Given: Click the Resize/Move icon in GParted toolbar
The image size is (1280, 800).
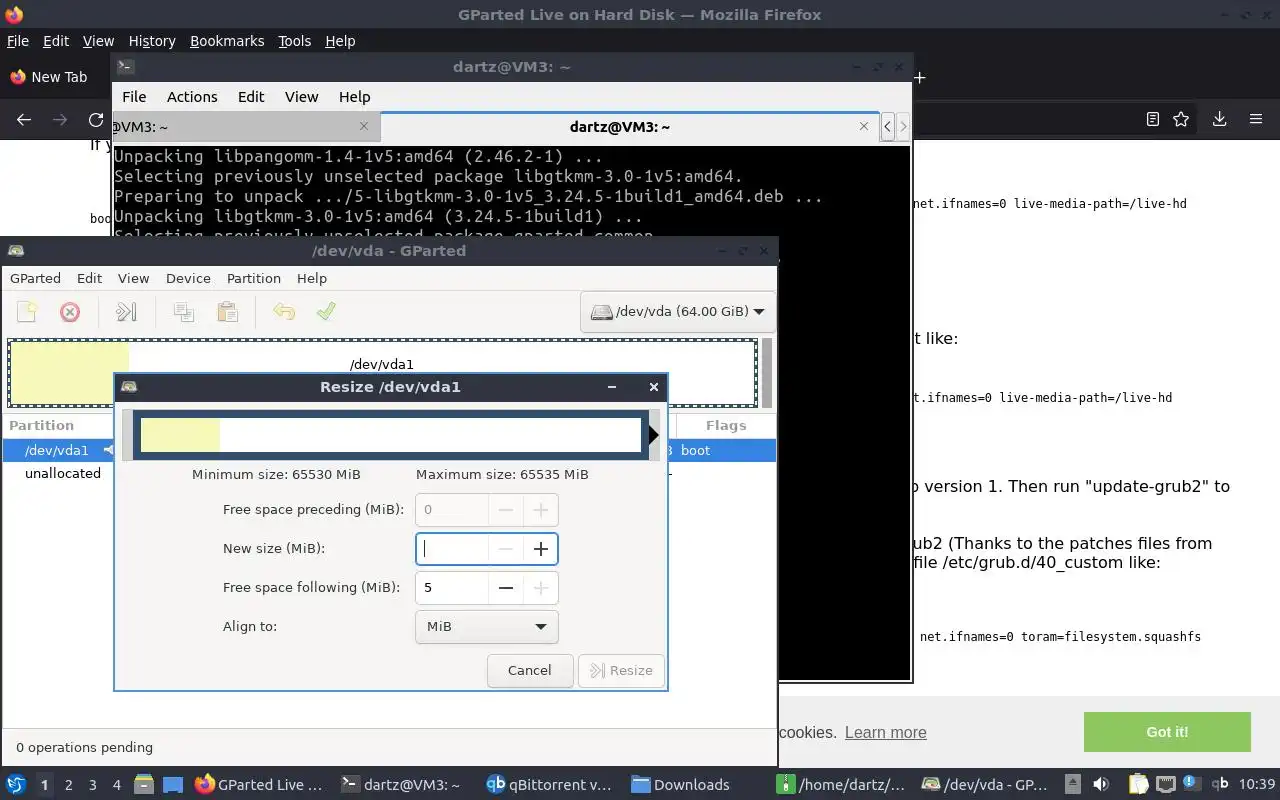Looking at the screenshot, I should 126,312.
